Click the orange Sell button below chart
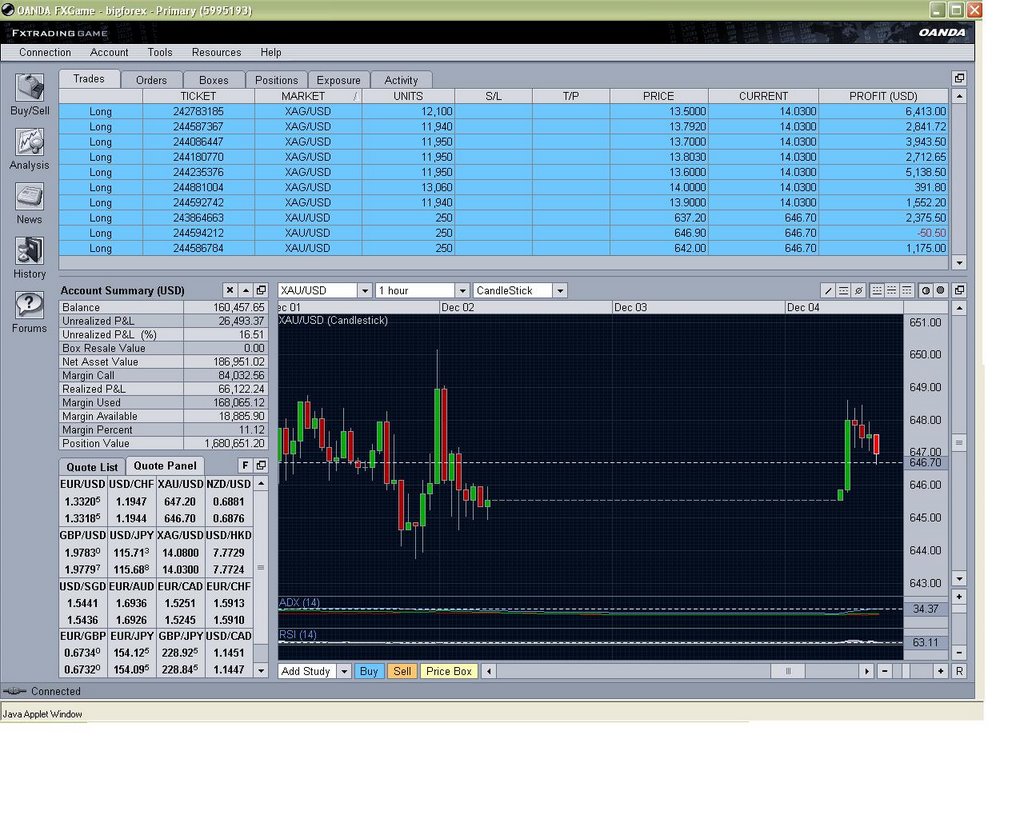 click(402, 671)
